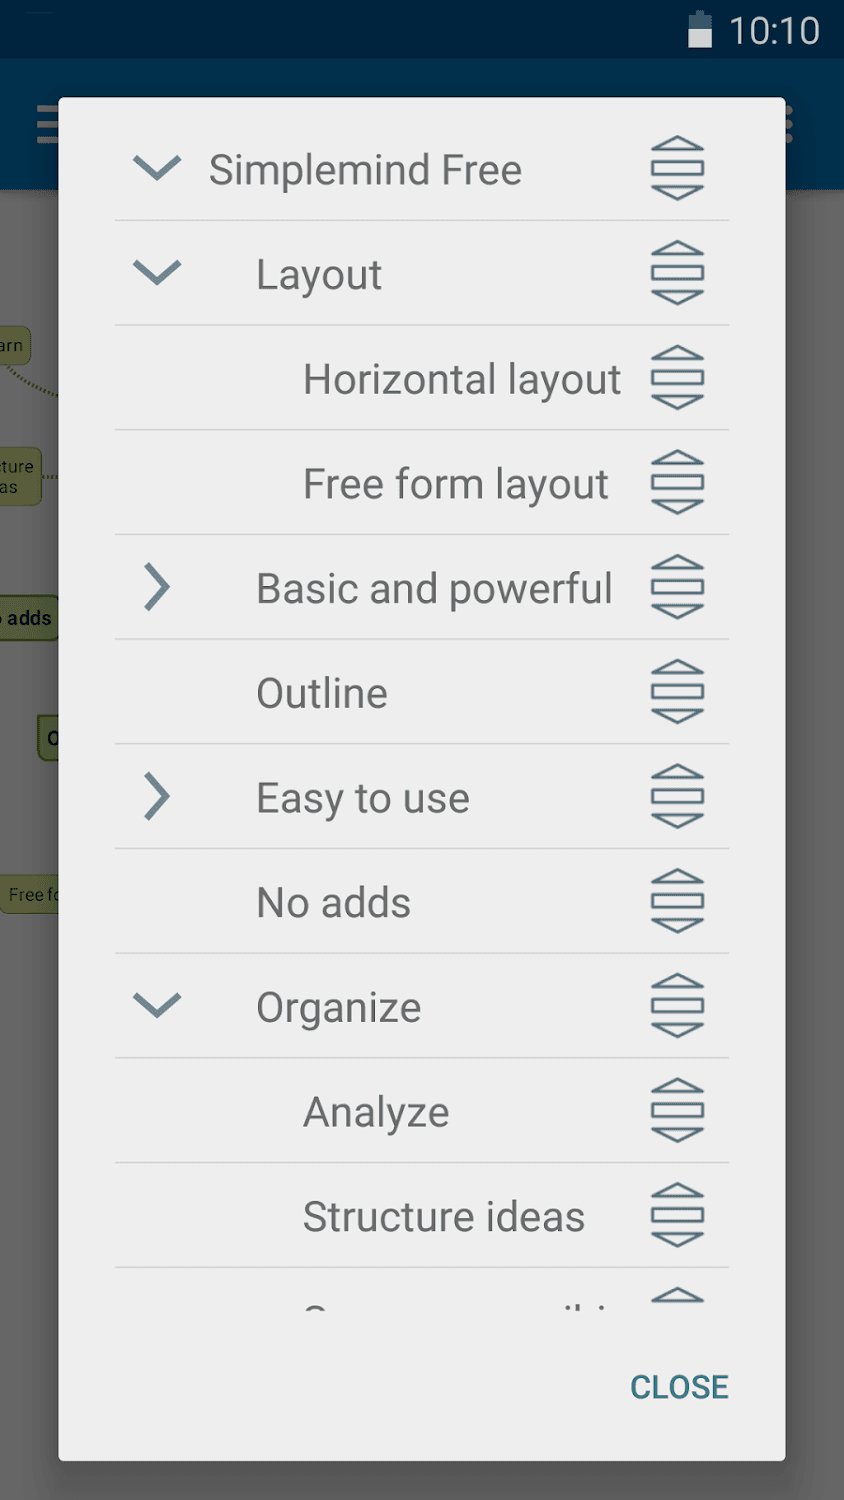
Task: Click reorder handle beside Layout
Action: [677, 273]
